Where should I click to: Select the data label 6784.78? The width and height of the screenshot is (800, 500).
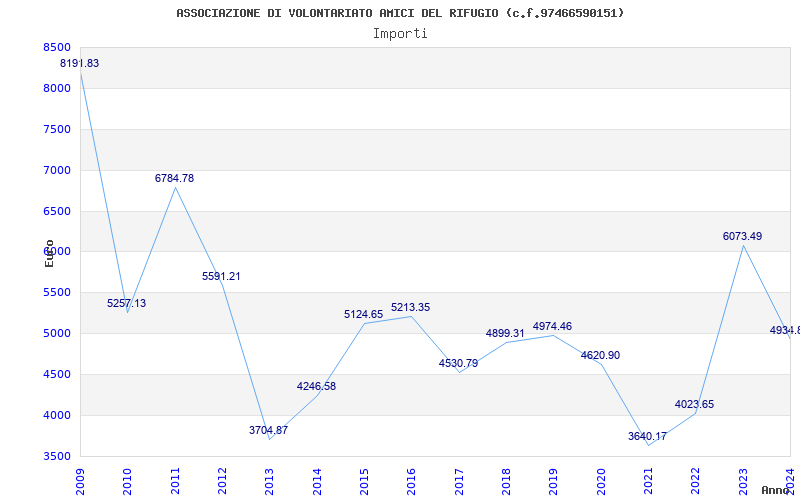174,179
